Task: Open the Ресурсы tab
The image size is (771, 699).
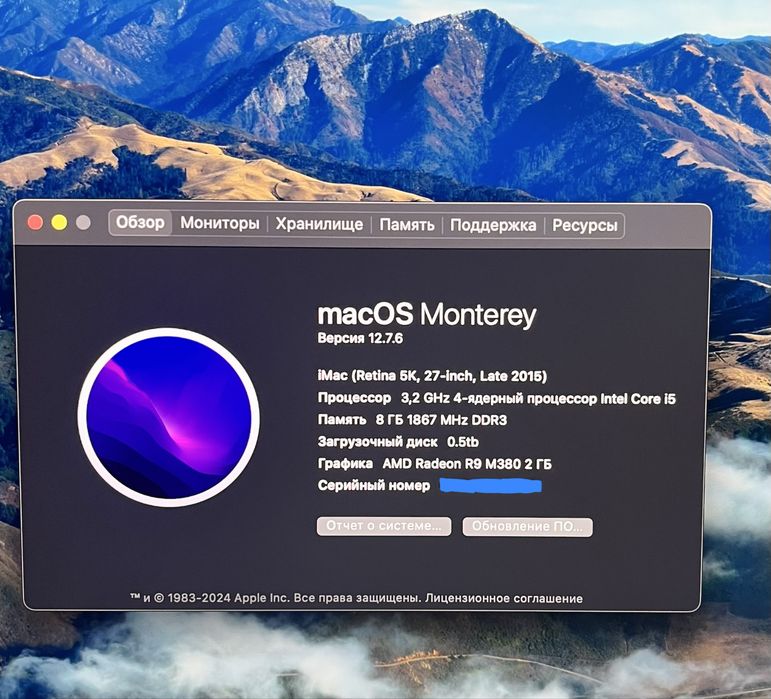Action: click(584, 226)
